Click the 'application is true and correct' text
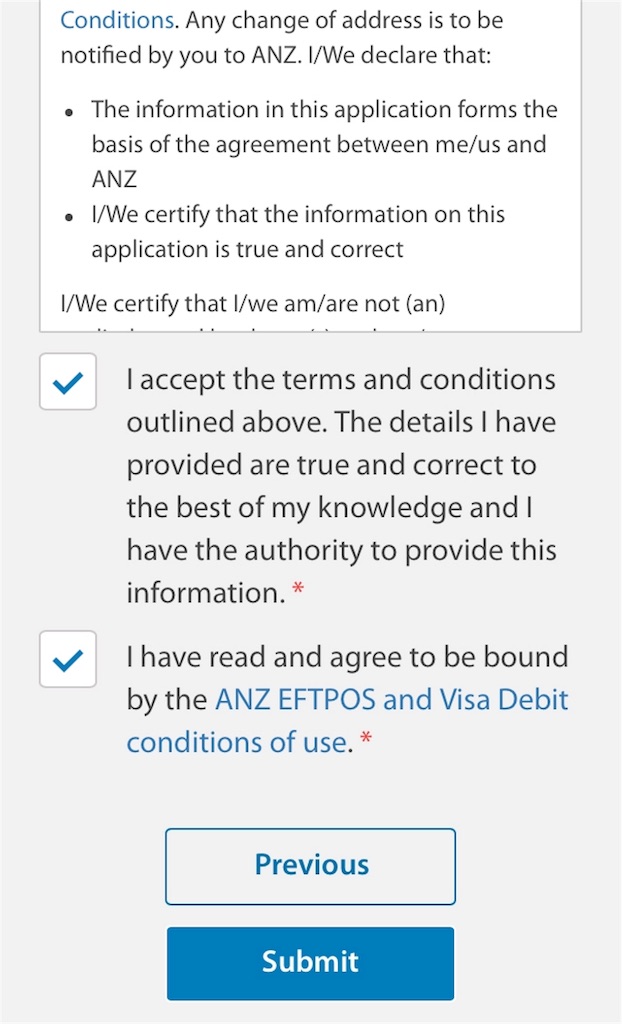Image resolution: width=622 pixels, height=1024 pixels. click(x=248, y=249)
